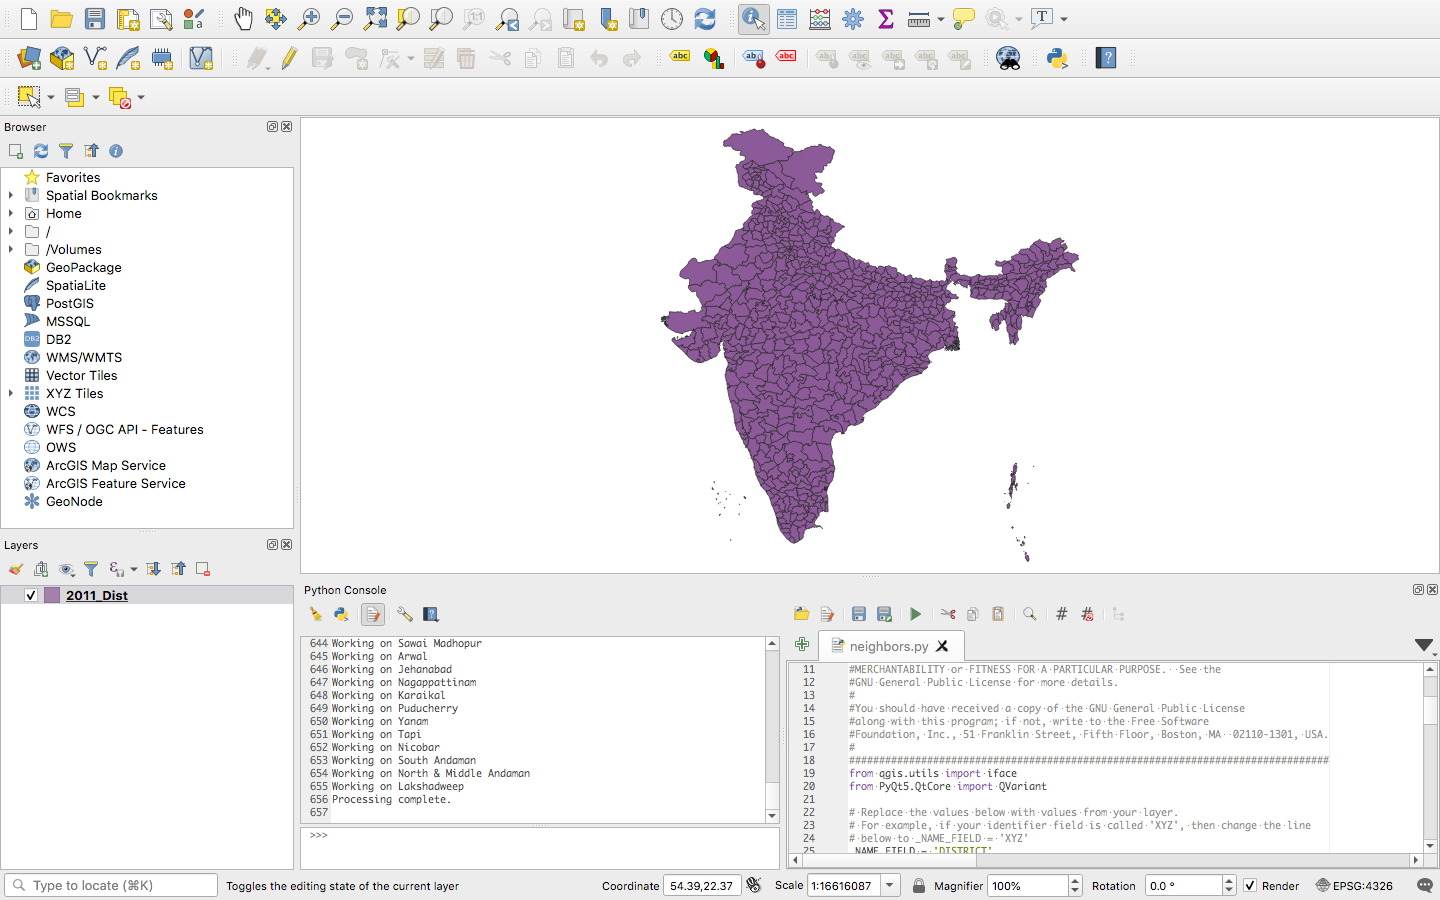Create a new project with the blank page icon

[x=28, y=18]
